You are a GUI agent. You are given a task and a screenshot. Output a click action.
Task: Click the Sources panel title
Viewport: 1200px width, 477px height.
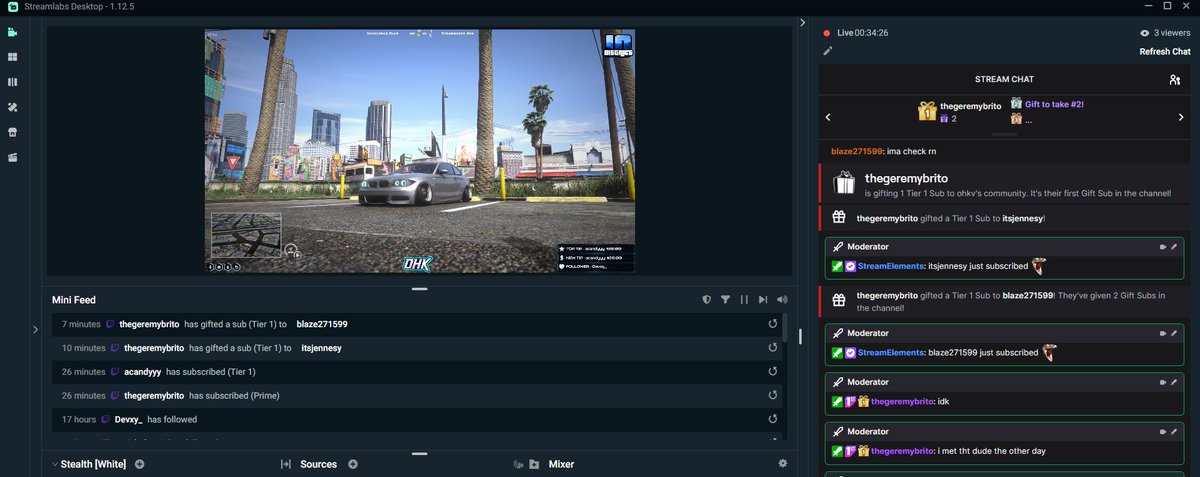(x=319, y=464)
